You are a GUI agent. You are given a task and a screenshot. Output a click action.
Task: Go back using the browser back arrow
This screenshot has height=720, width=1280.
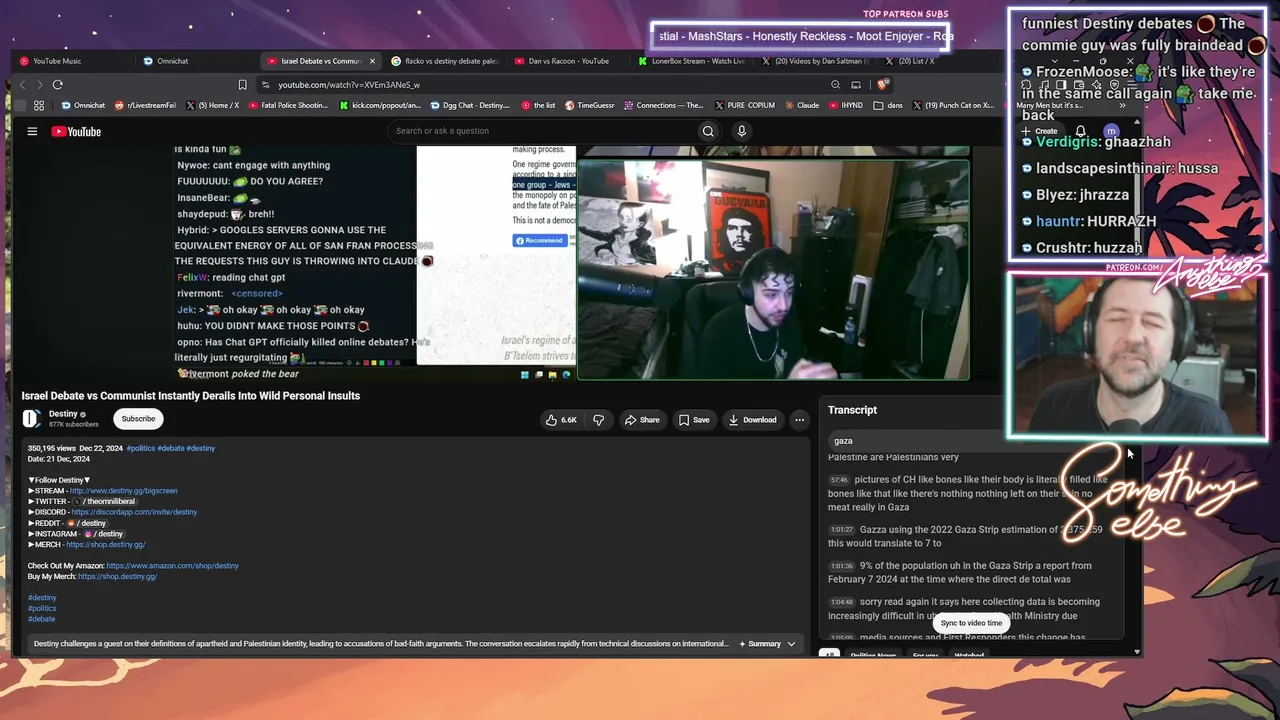[x=22, y=85]
